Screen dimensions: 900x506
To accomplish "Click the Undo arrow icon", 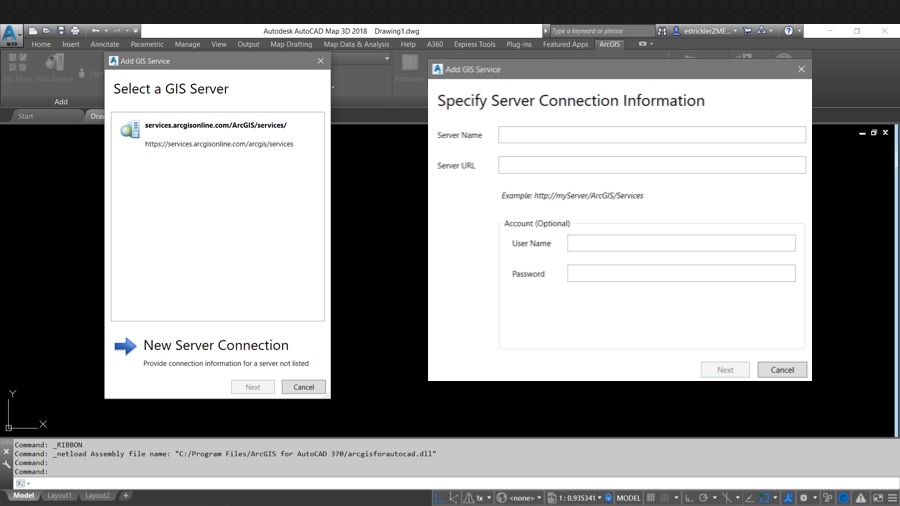I will (x=95, y=31).
